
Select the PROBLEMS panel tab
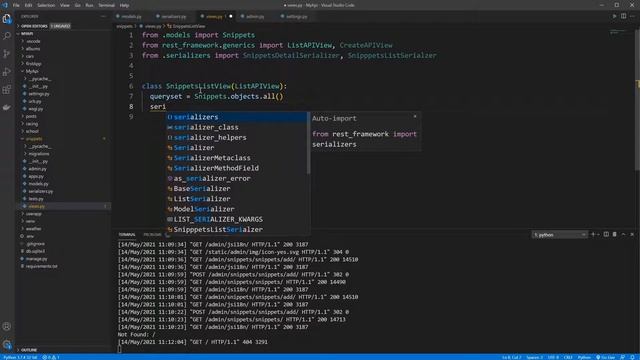pos(152,235)
